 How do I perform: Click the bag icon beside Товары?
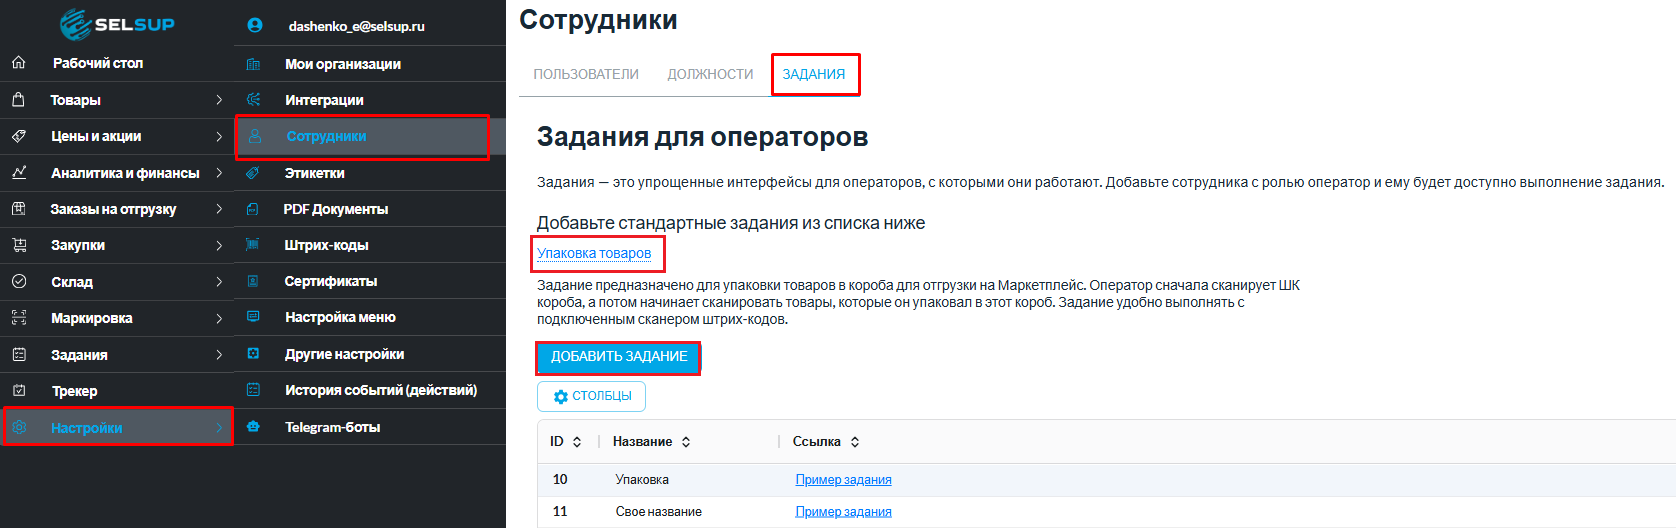(x=19, y=100)
